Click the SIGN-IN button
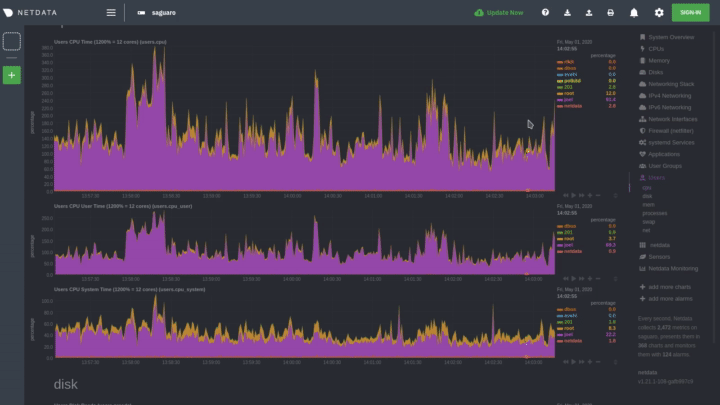 [691, 12]
